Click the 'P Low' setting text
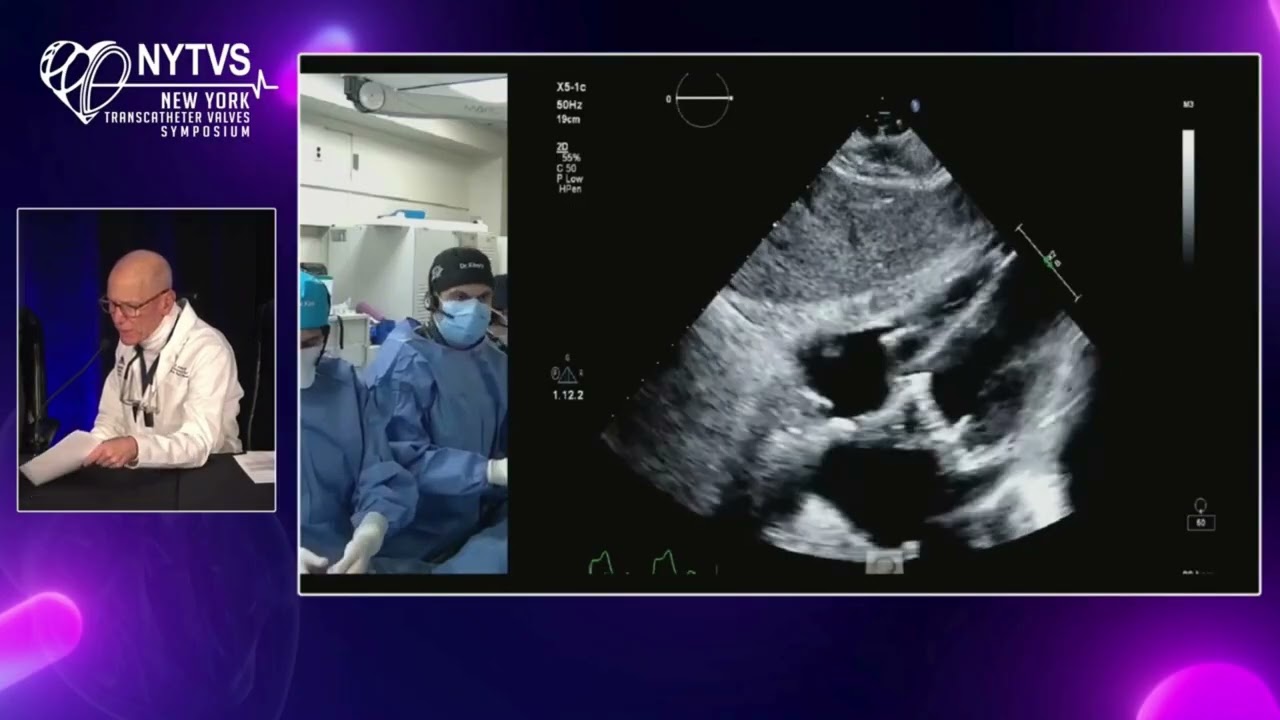This screenshot has height=720, width=1280. coord(571,178)
